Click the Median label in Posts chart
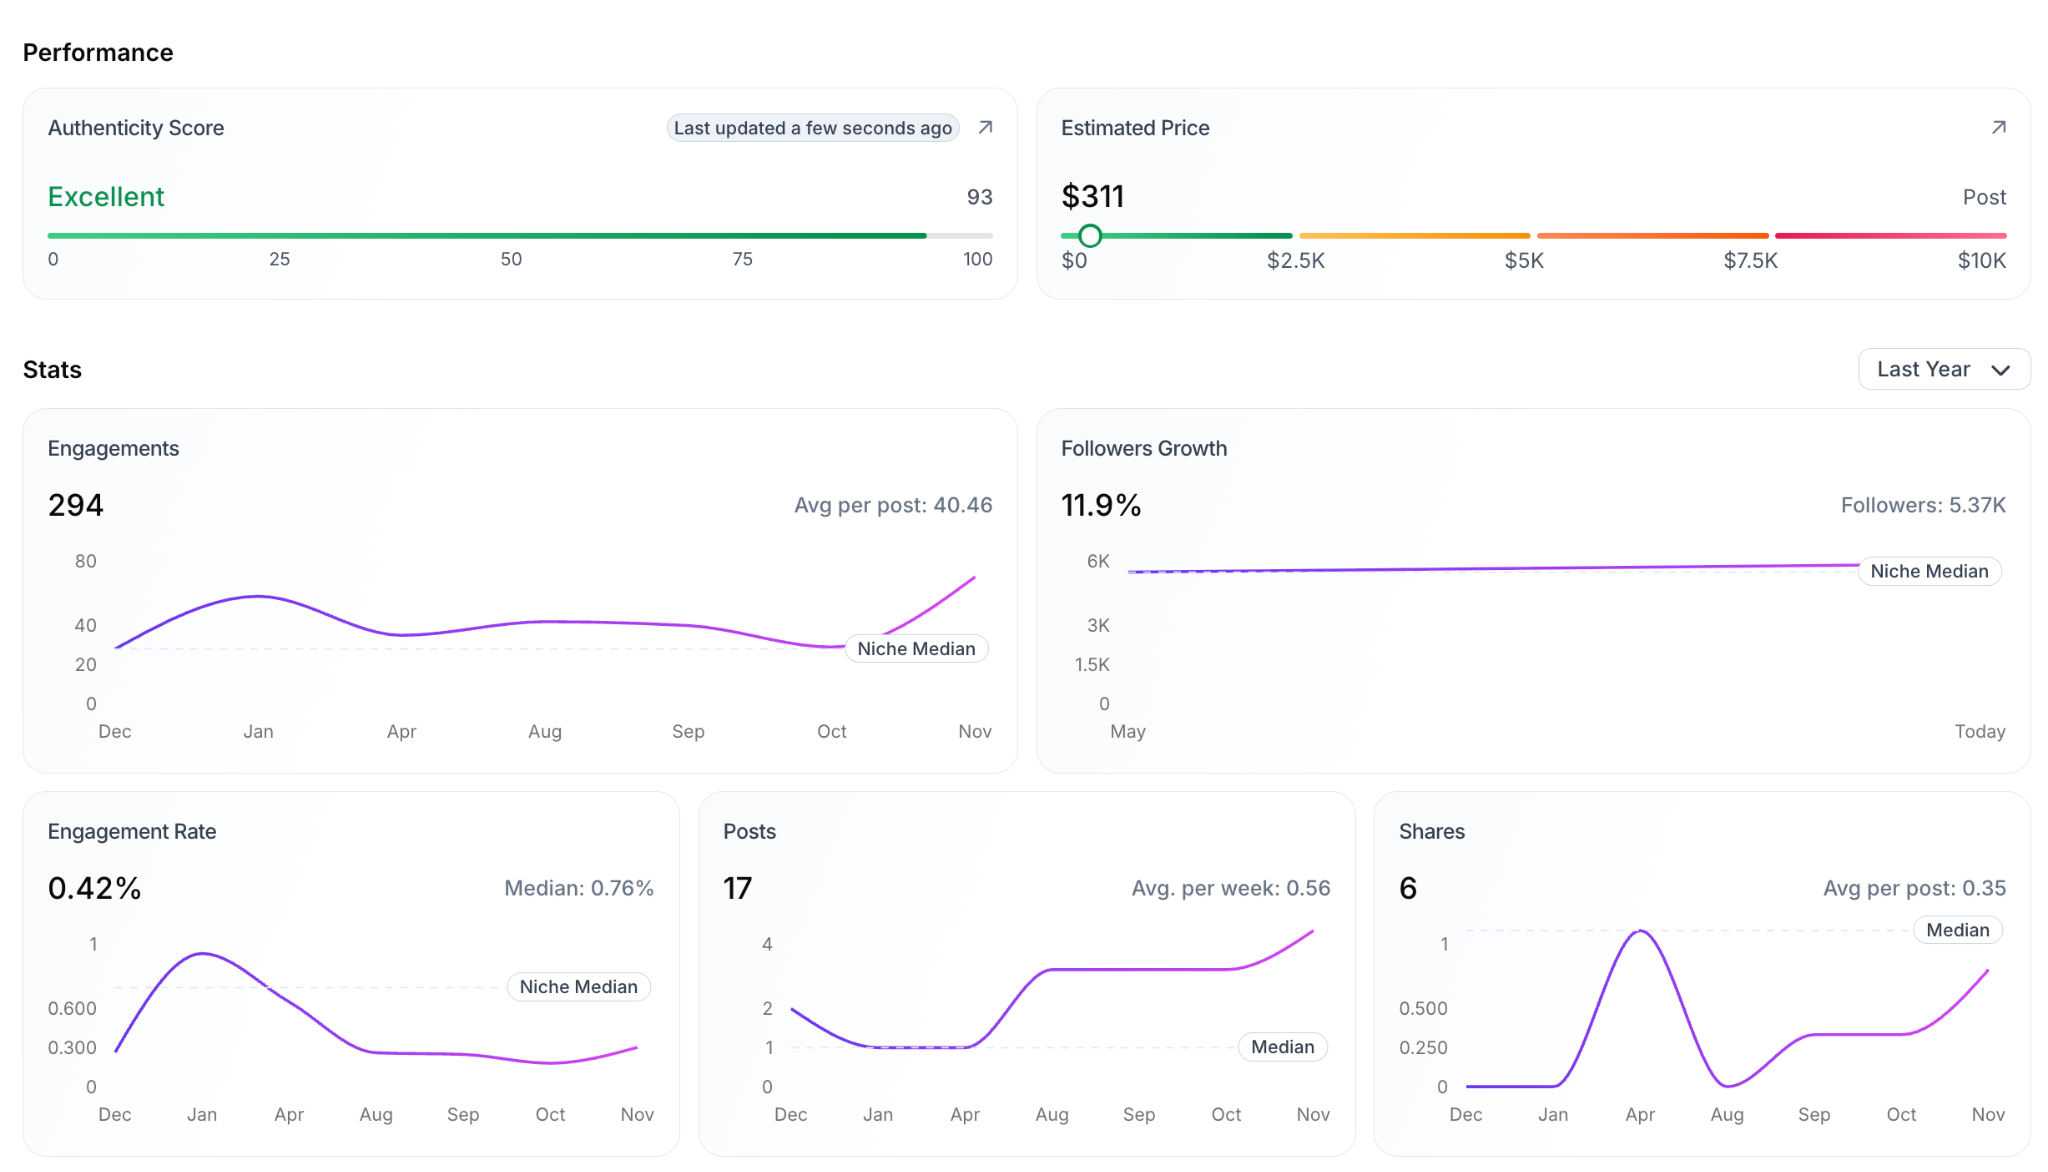Screen dimensions: 2048x1172 tap(1282, 1047)
